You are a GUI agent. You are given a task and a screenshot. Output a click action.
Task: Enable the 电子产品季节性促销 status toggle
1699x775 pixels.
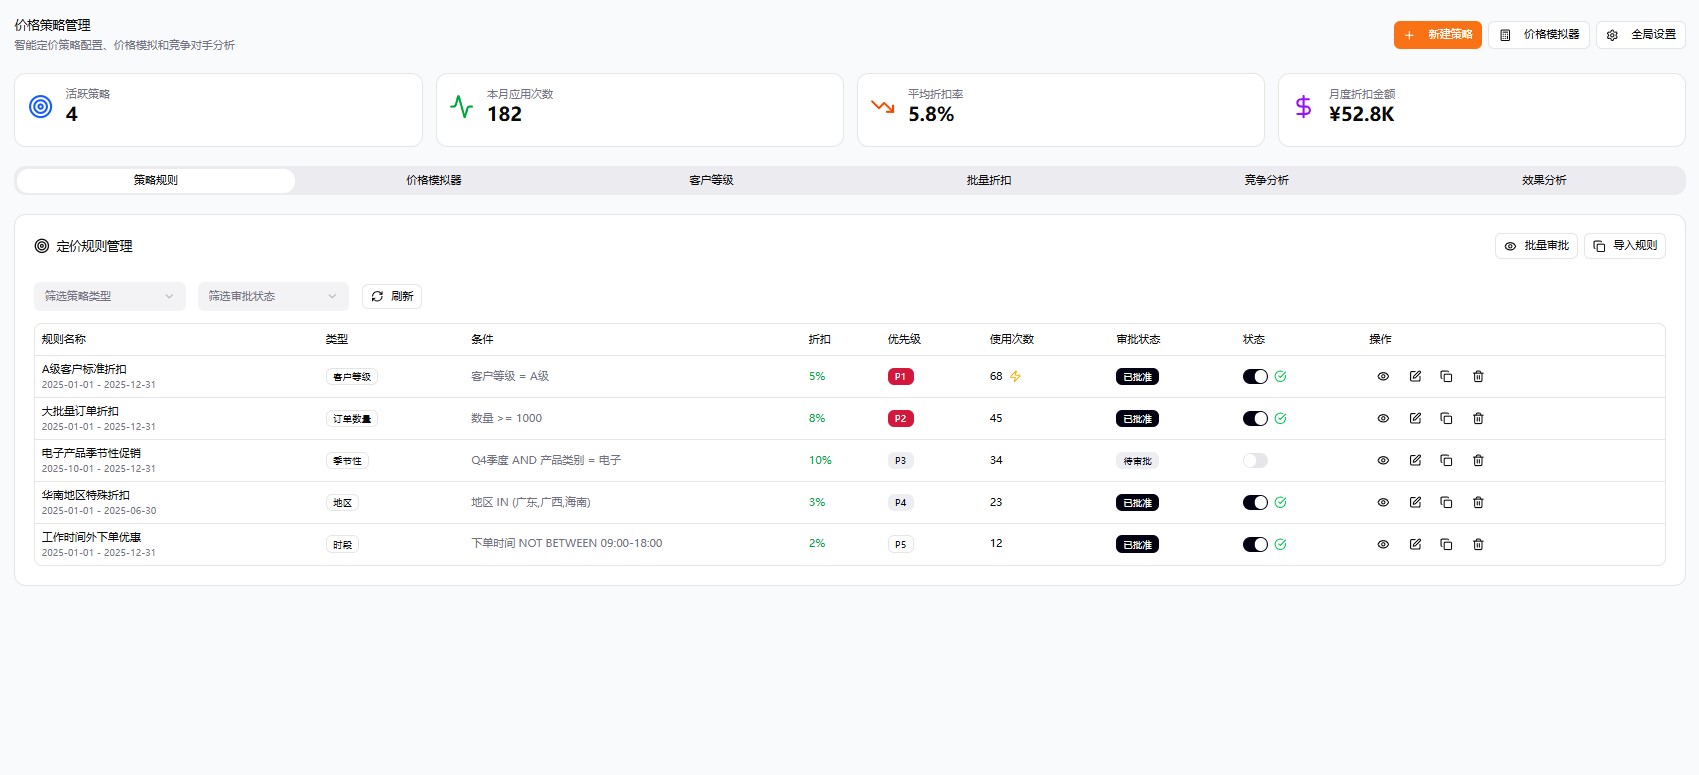1255,461
